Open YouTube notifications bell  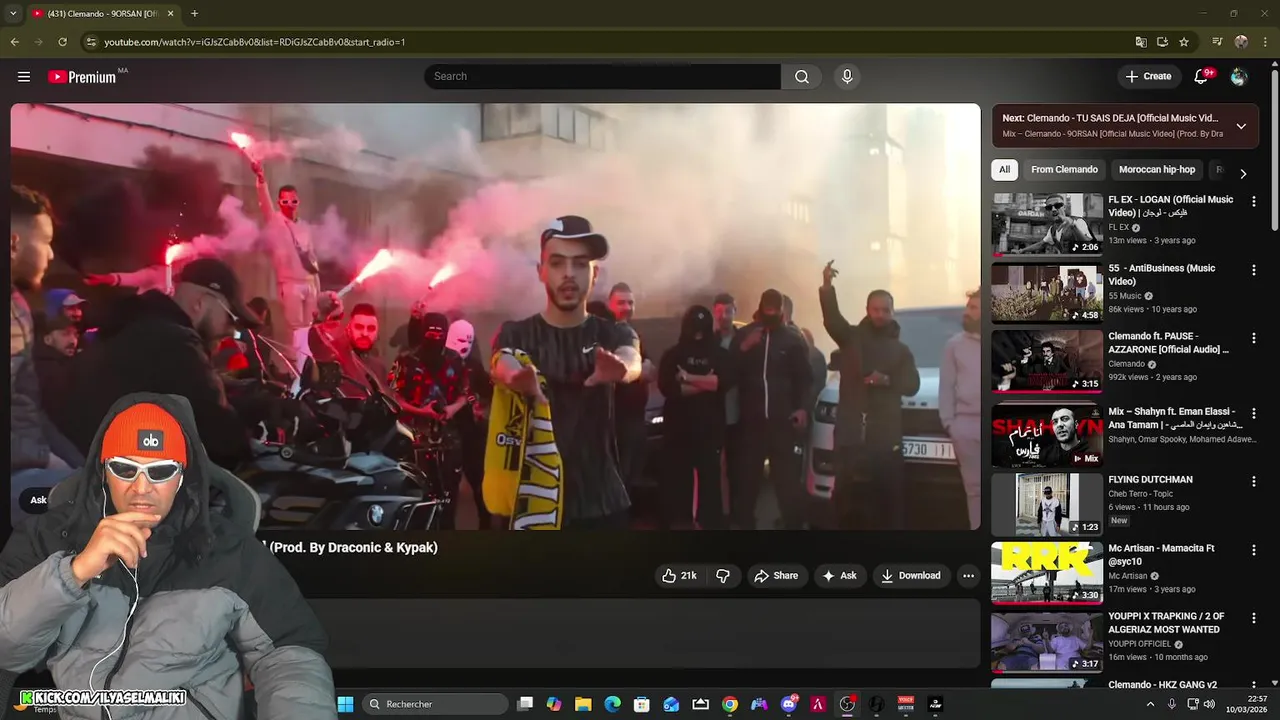[x=1202, y=77]
